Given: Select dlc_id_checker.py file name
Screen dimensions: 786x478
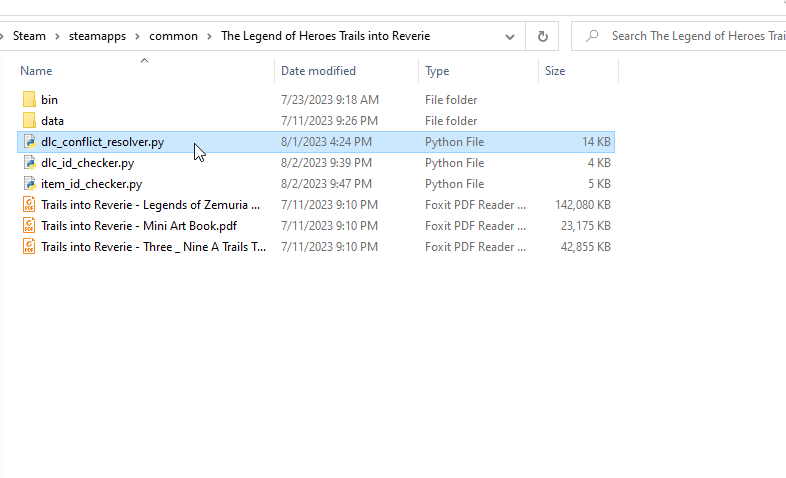Looking at the screenshot, I should (88, 163).
